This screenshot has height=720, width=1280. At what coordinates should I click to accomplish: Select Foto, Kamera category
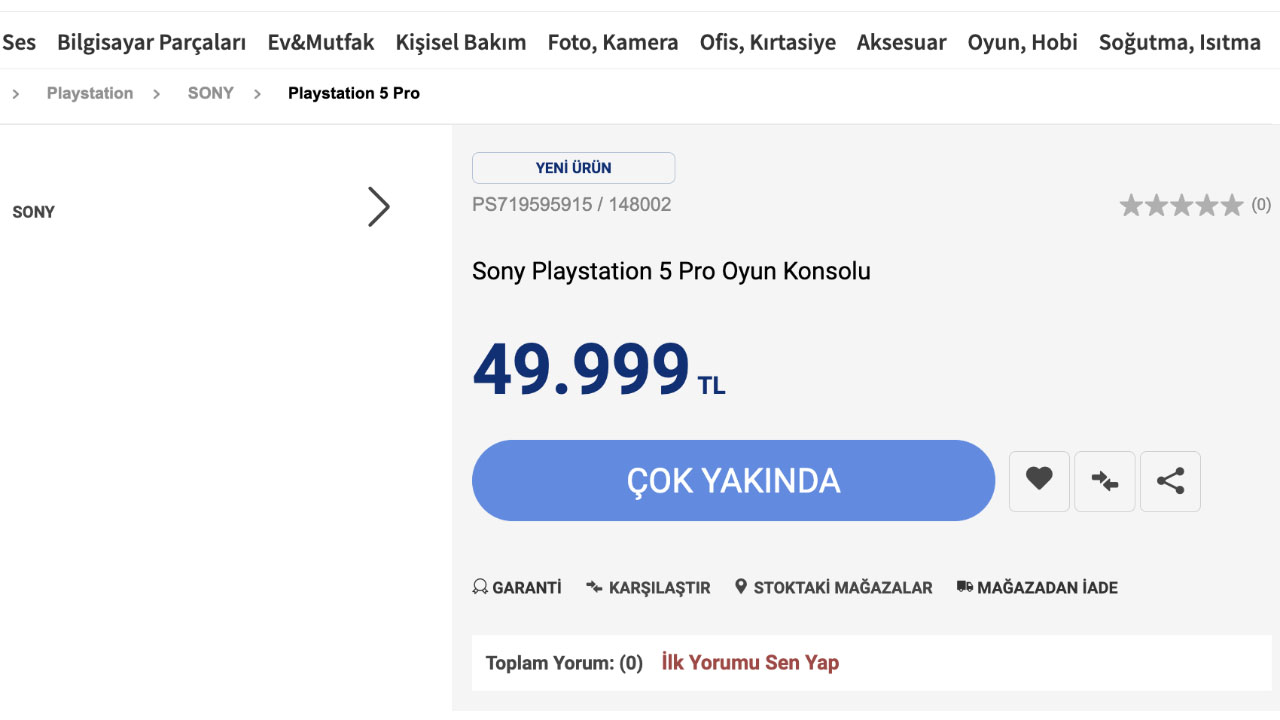pyautogui.click(x=613, y=42)
